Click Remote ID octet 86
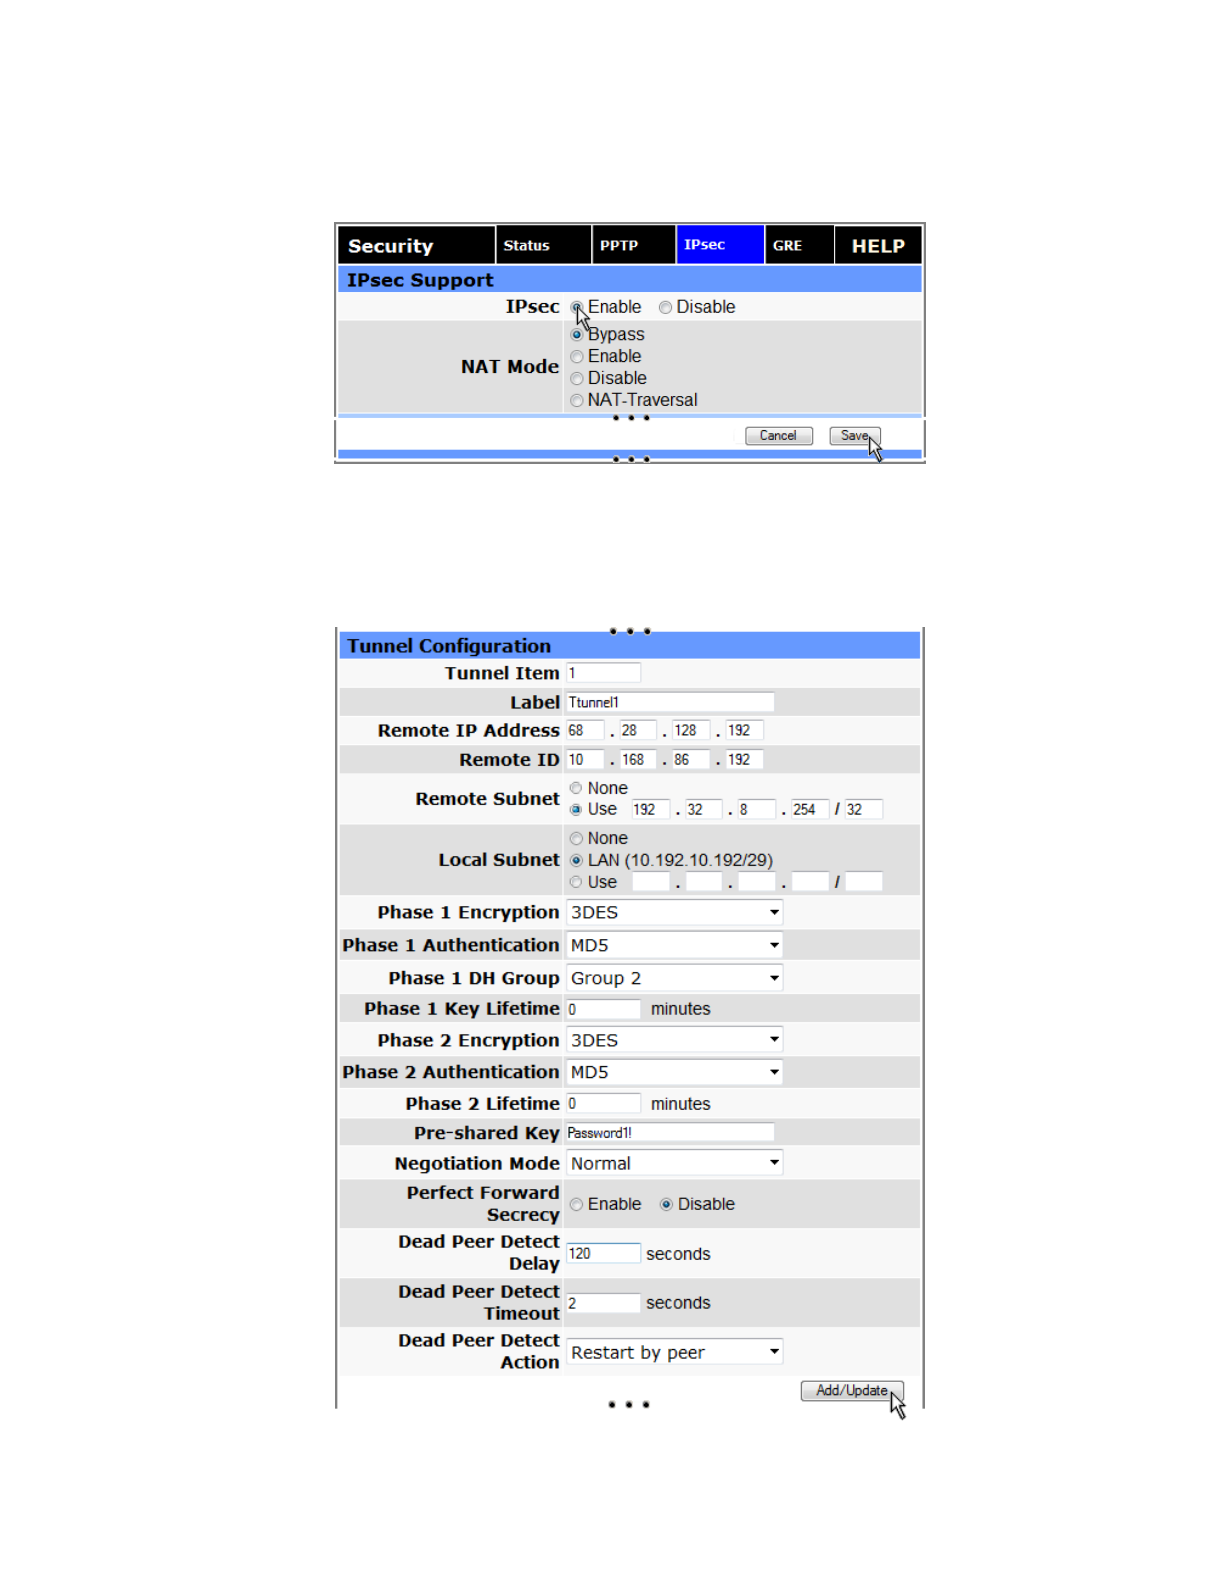This screenshot has height=1584, width=1224. (691, 760)
